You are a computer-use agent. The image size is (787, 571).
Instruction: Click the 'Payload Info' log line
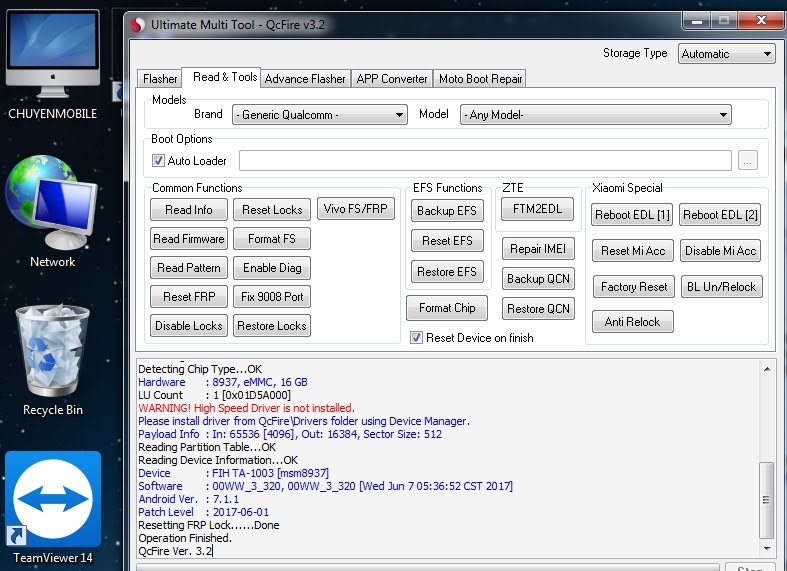[x=290, y=434]
